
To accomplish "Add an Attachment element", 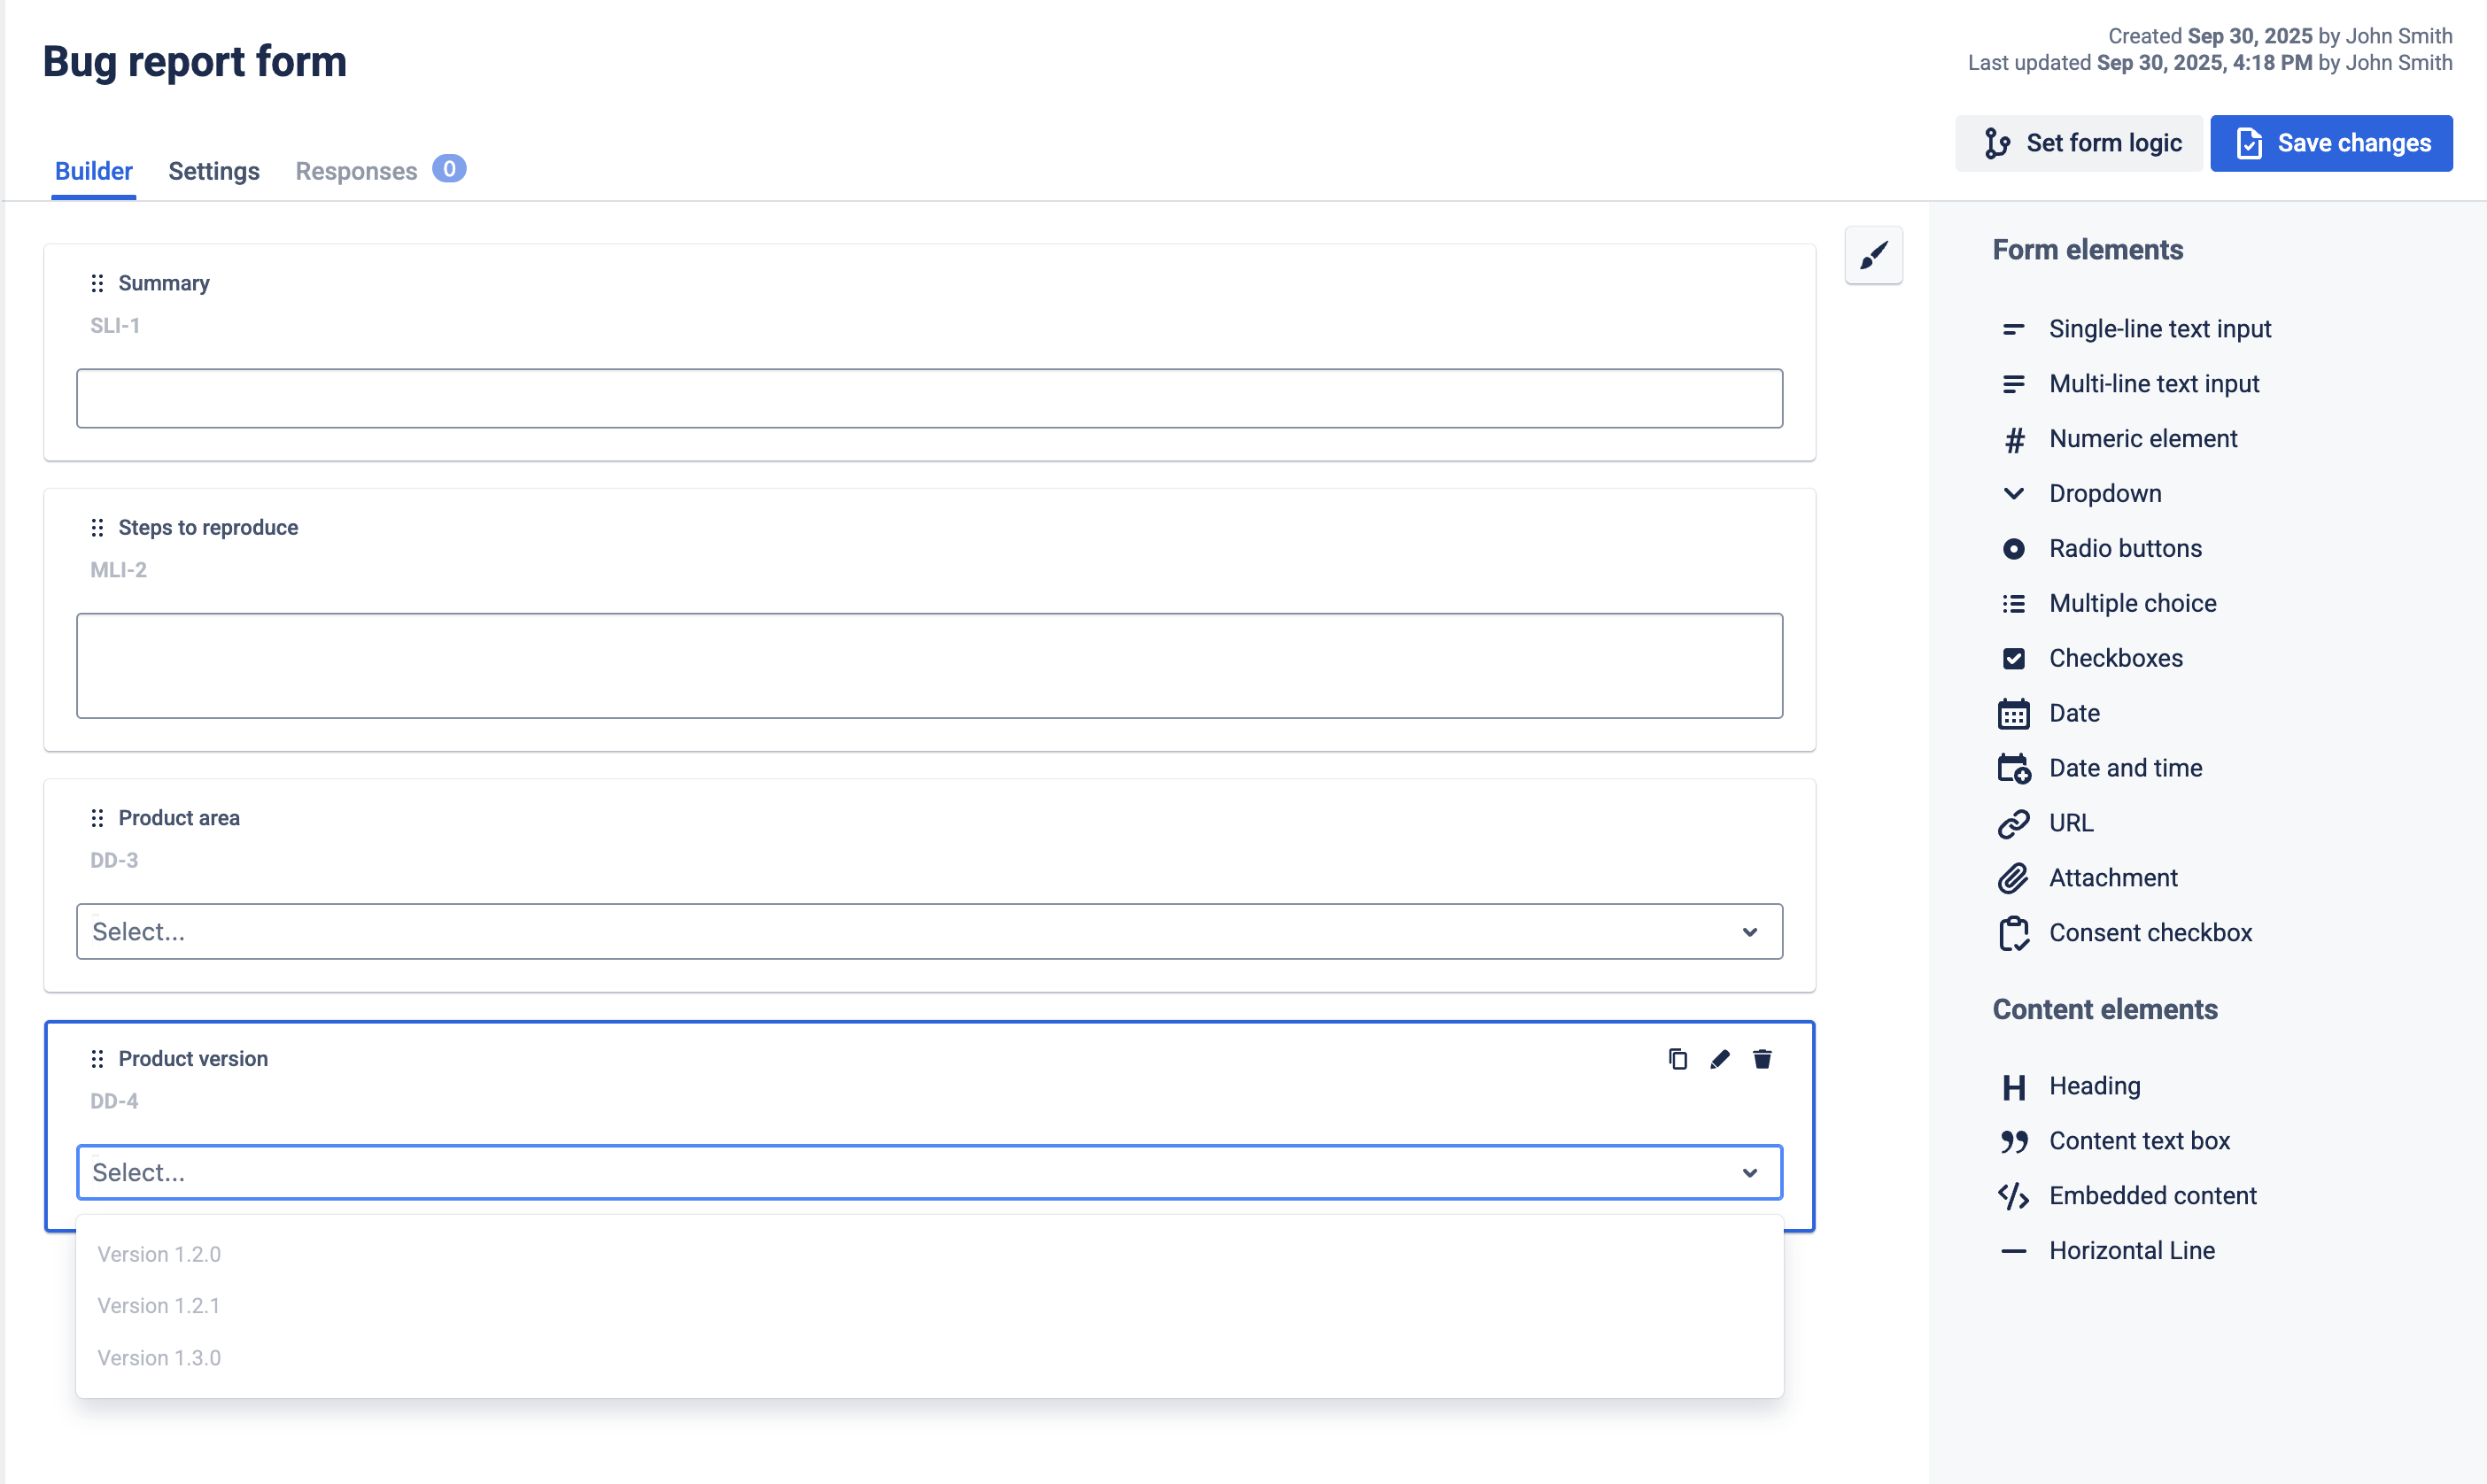I will pyautogui.click(x=2114, y=877).
